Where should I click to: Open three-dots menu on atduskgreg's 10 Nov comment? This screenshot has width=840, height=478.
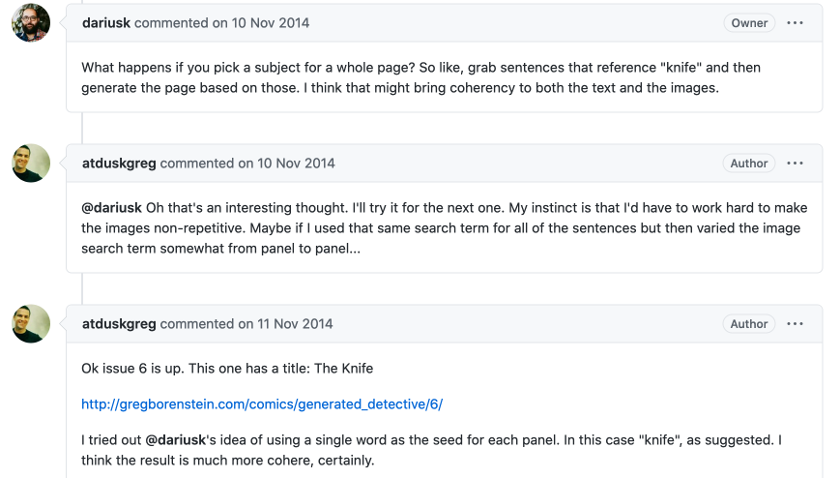click(x=795, y=163)
